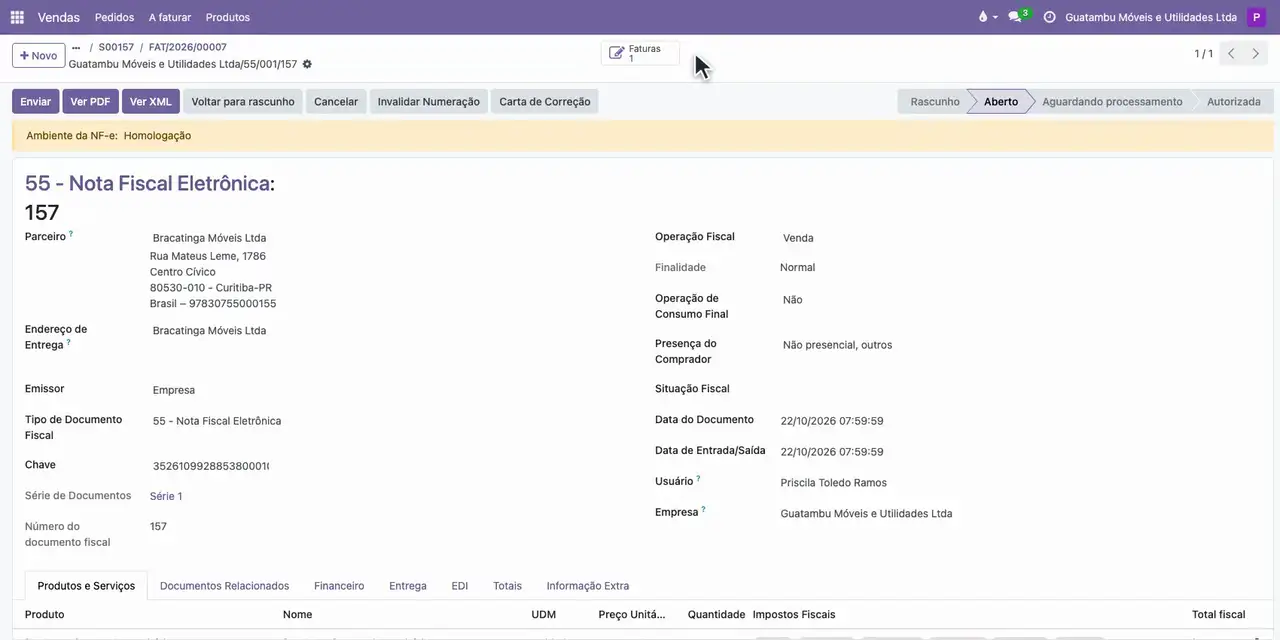
Task: Expand the breadcrumb ellipsis
Action: (76, 47)
